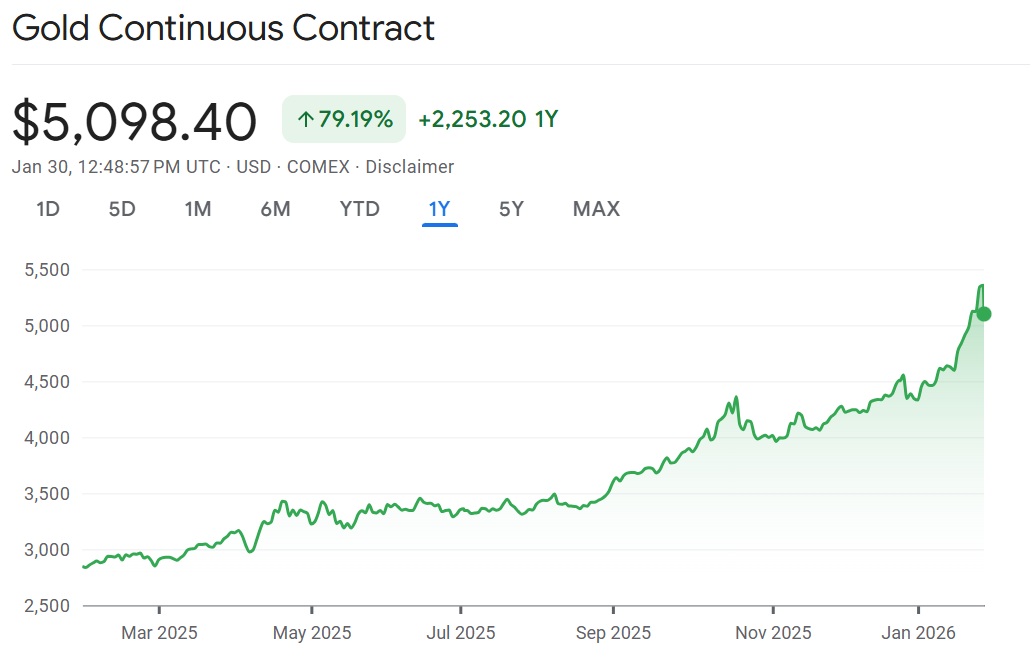Click the green current price dot
The height and width of the screenshot is (664, 1030).
point(984,314)
